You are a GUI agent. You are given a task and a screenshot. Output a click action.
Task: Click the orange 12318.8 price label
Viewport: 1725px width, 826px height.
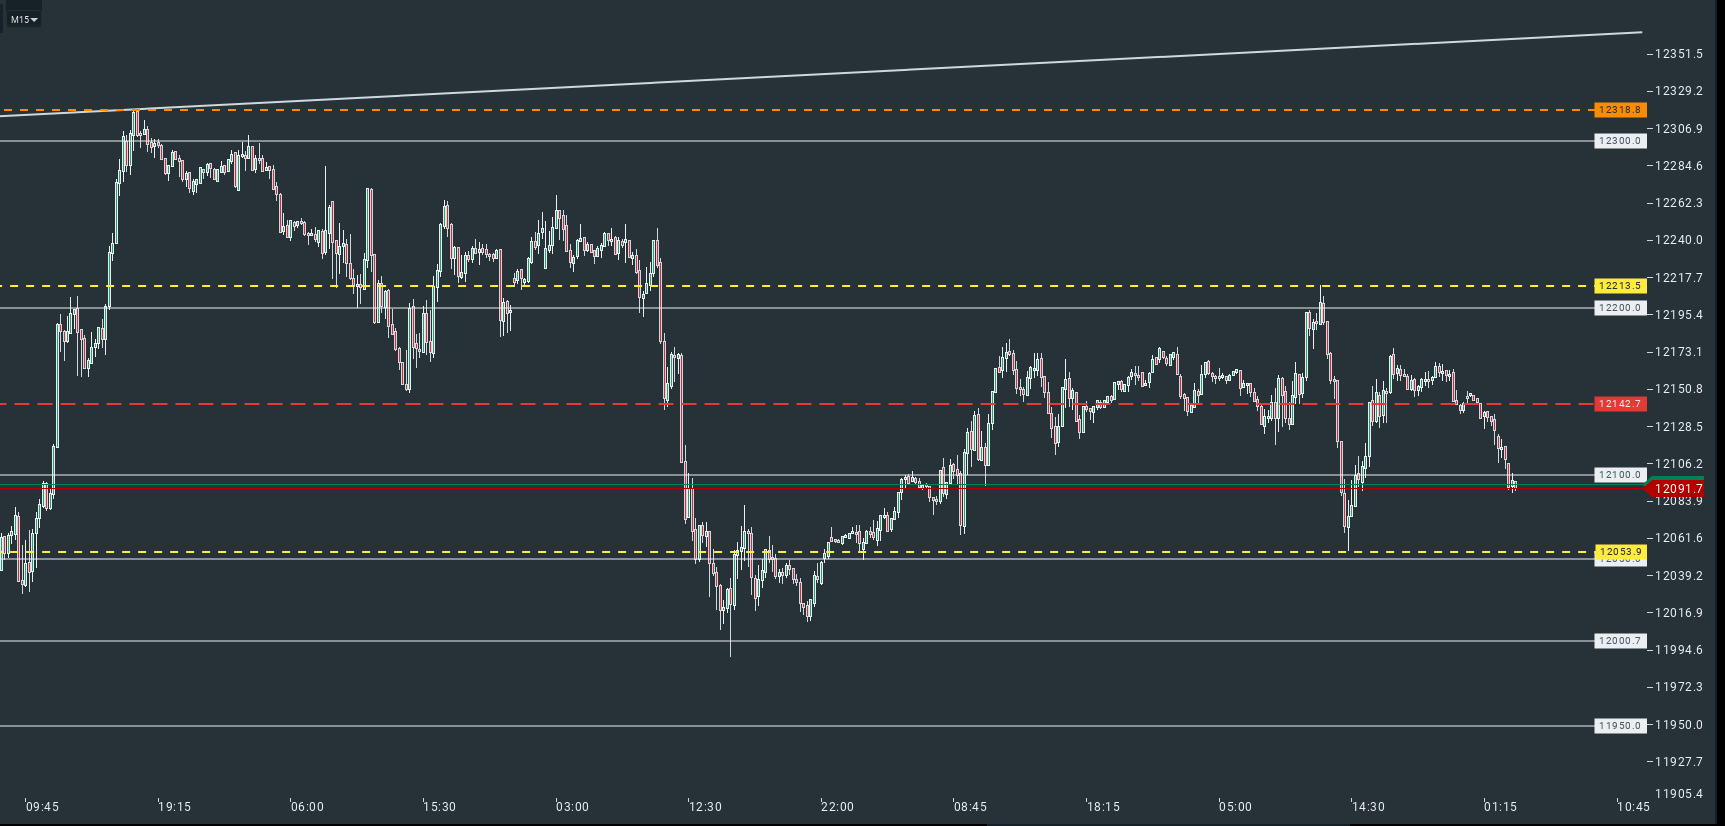pos(1619,110)
